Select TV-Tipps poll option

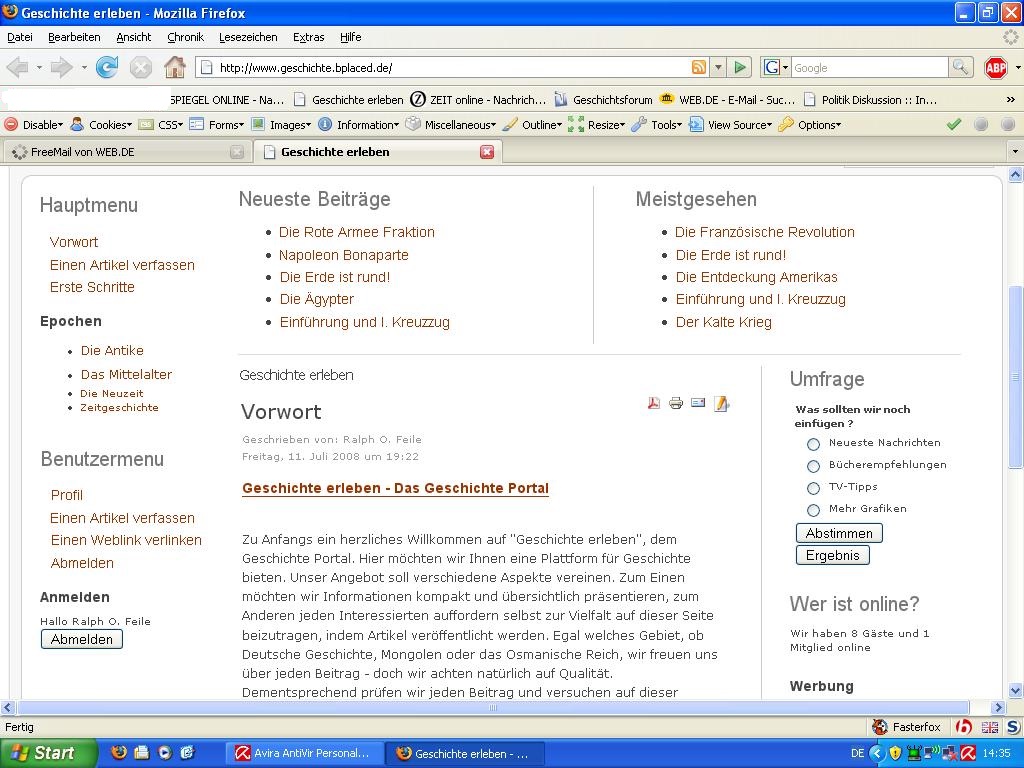(813, 488)
